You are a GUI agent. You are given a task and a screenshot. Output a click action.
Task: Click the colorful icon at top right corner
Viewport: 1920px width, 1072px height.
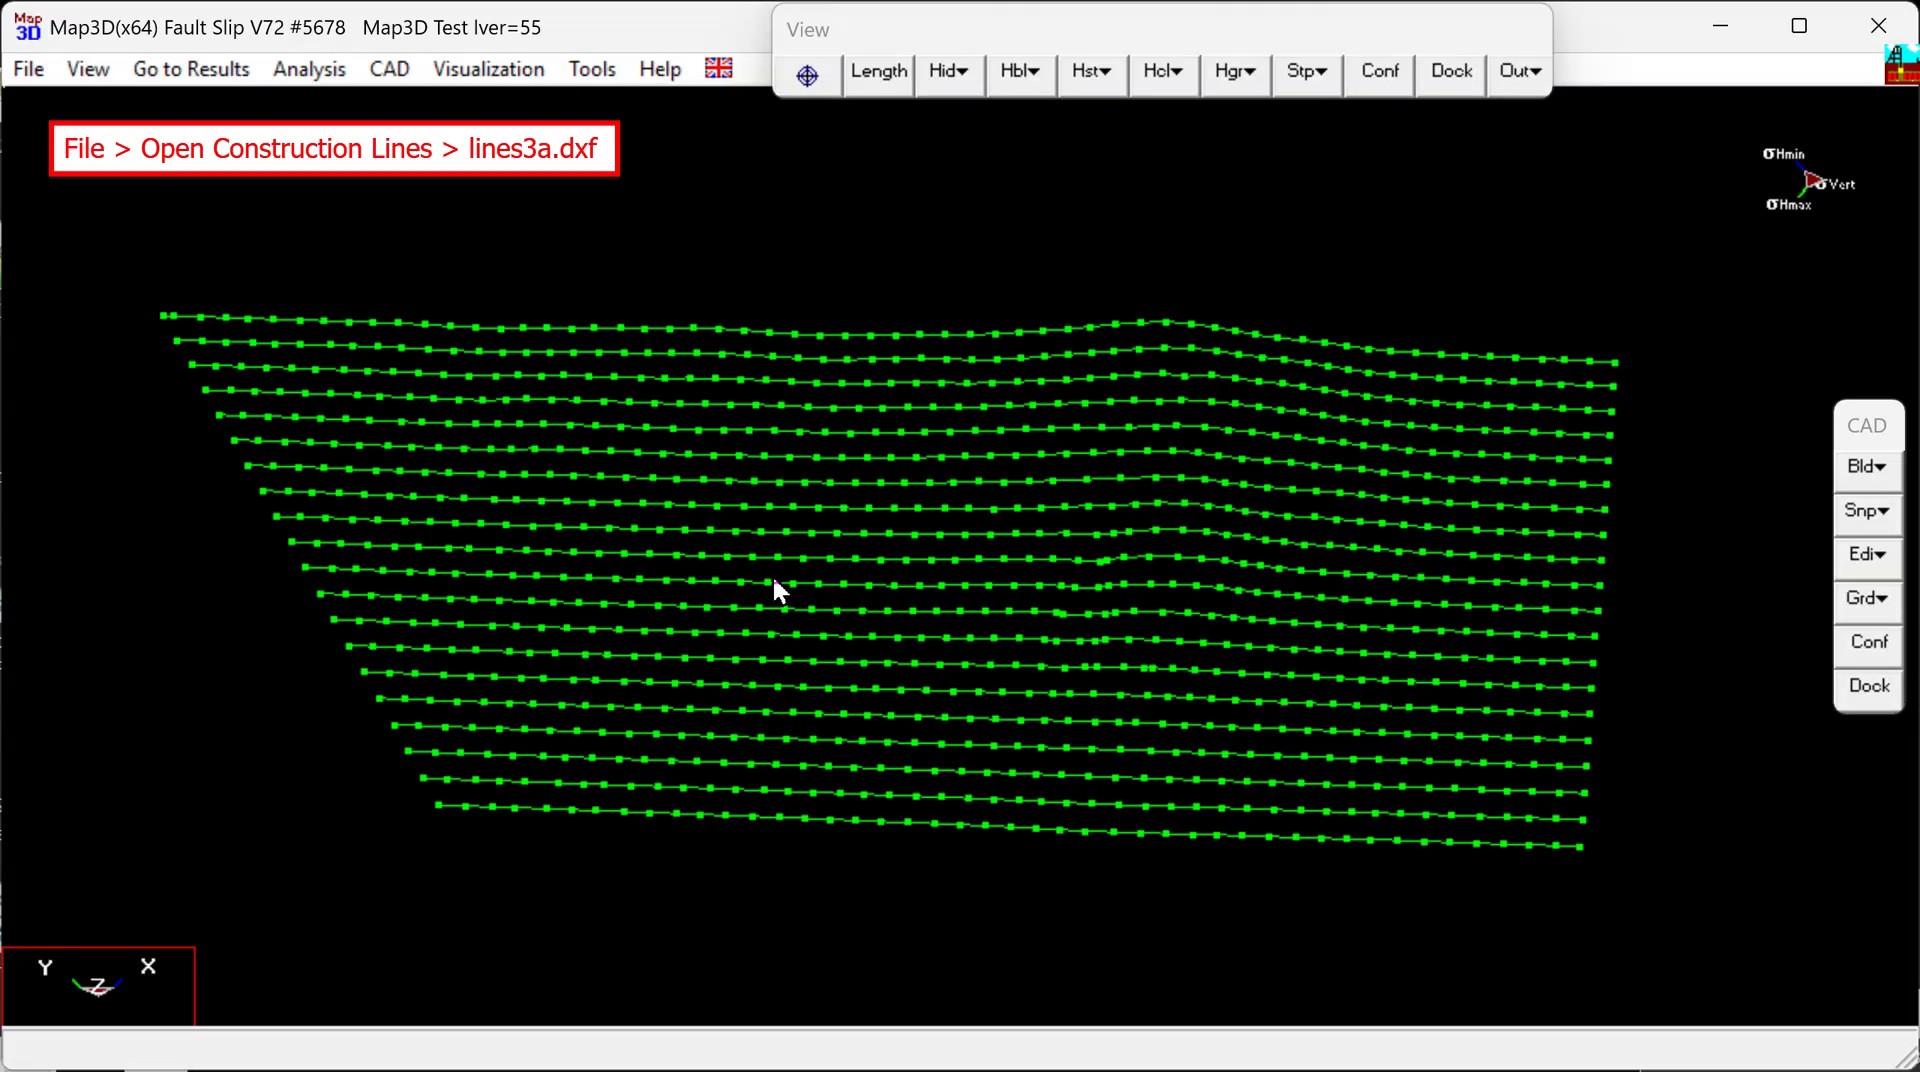(1900, 67)
